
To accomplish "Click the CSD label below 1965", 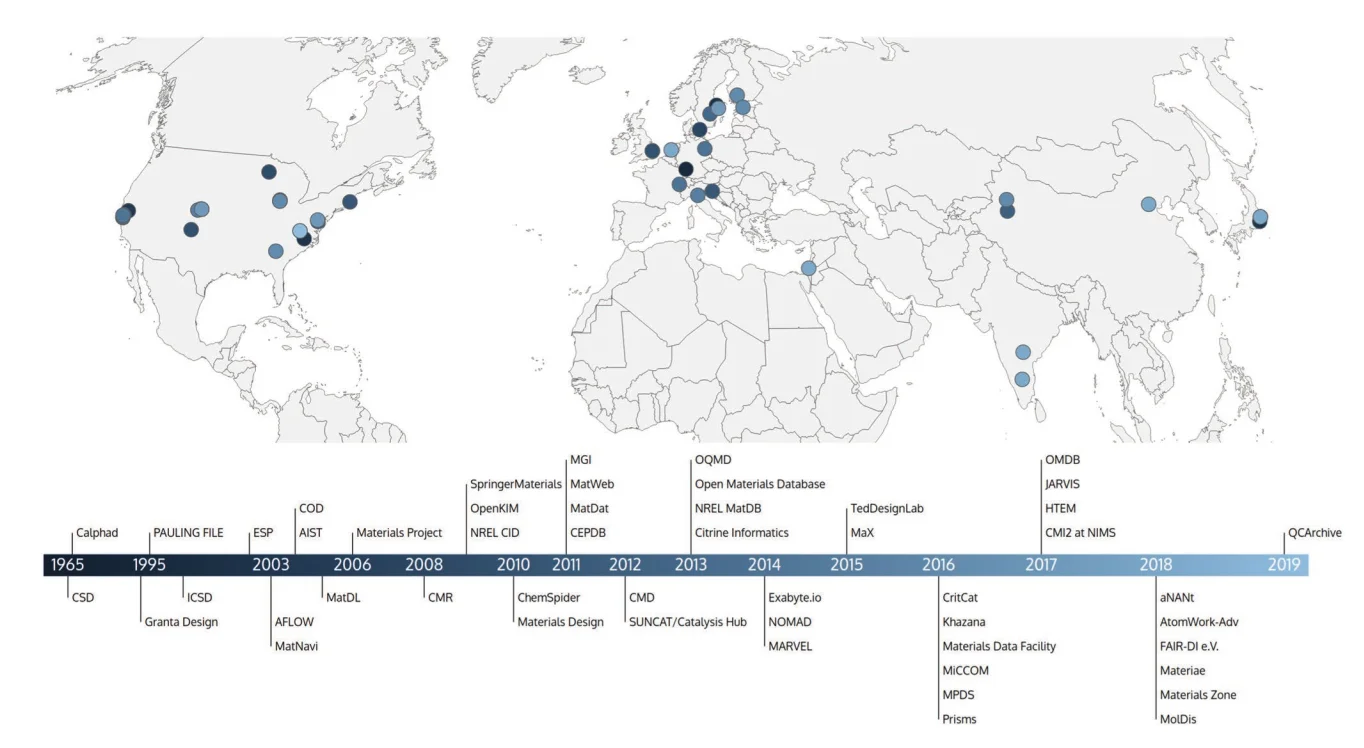I will tap(82, 597).
